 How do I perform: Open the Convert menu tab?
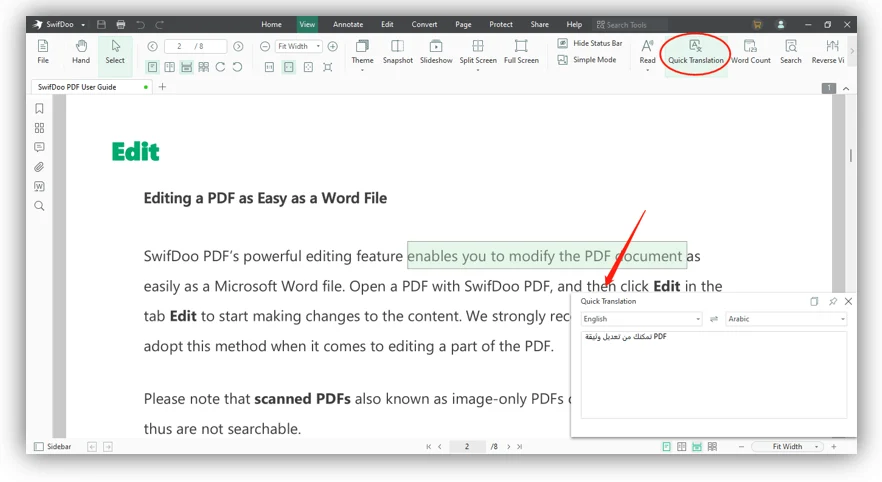tap(424, 24)
